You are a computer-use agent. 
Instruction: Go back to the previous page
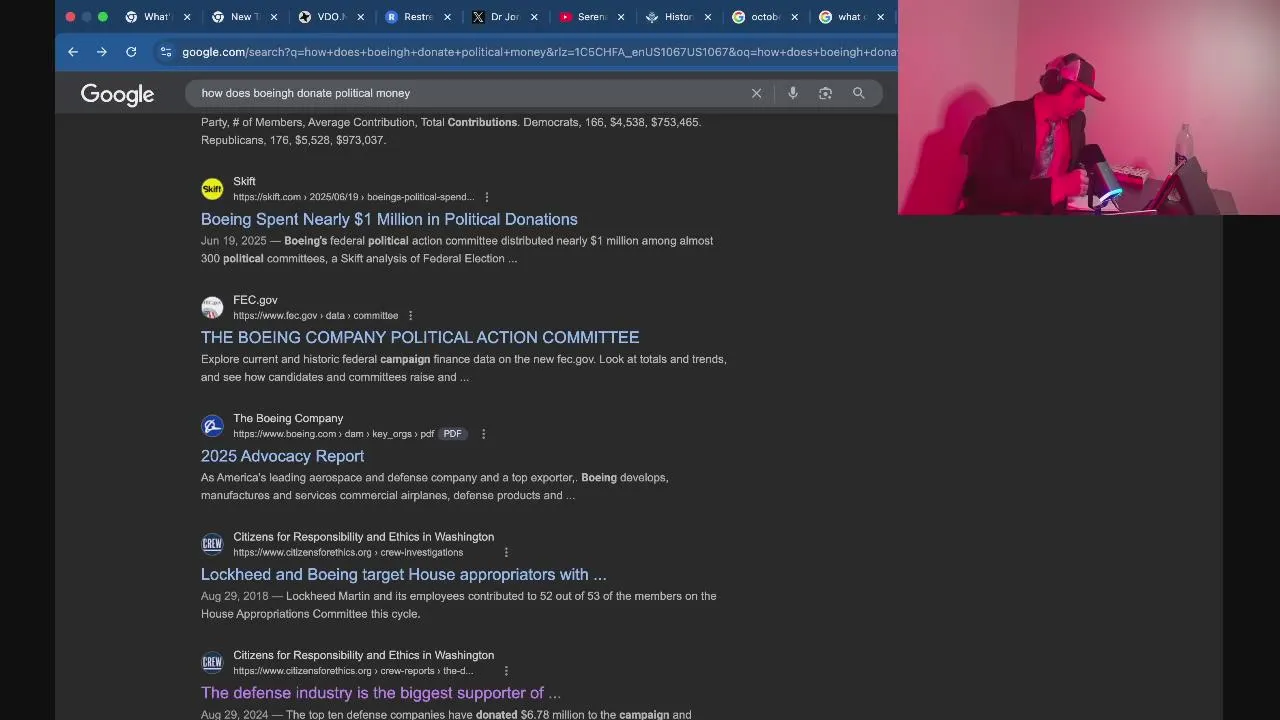pos(73,52)
